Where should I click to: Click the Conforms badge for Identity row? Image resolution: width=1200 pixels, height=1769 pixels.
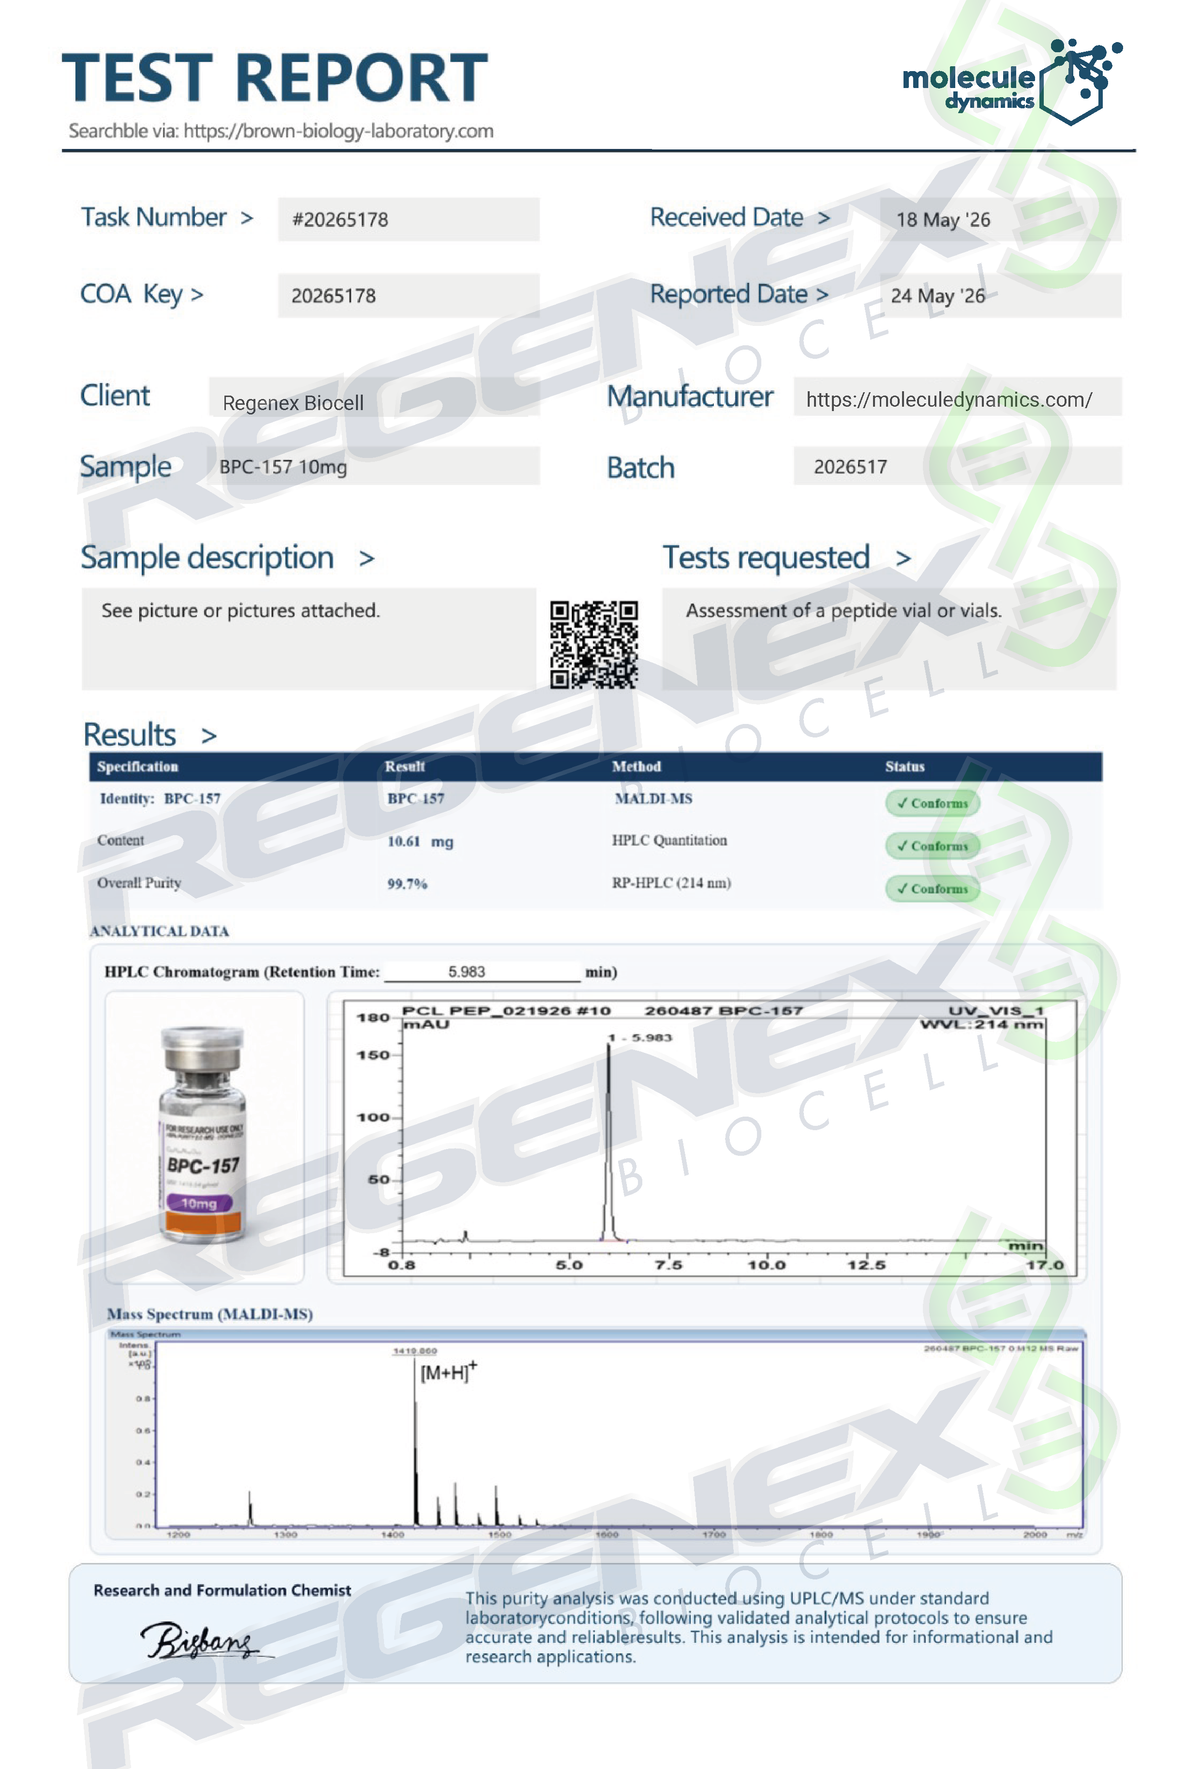932,803
